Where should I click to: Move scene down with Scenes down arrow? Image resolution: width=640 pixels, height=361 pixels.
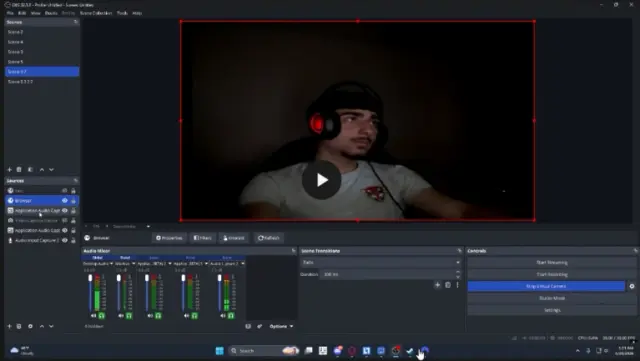51,169
